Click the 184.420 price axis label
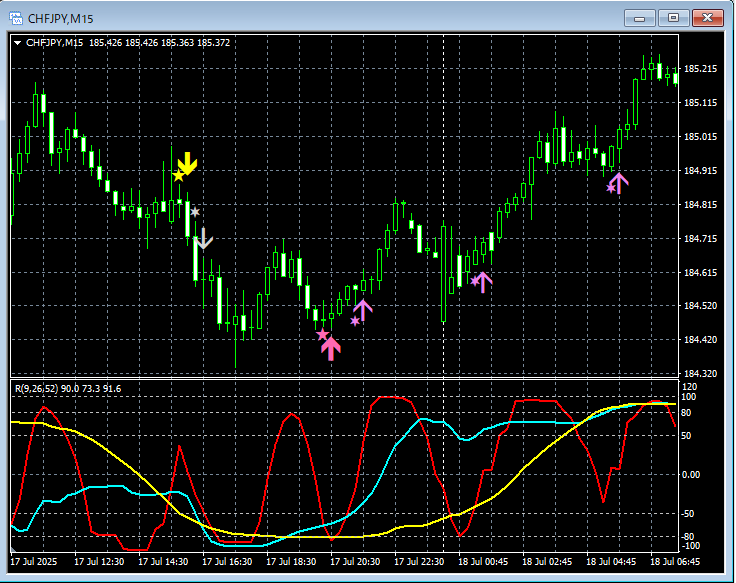The height and width of the screenshot is (583, 736). 700,339
